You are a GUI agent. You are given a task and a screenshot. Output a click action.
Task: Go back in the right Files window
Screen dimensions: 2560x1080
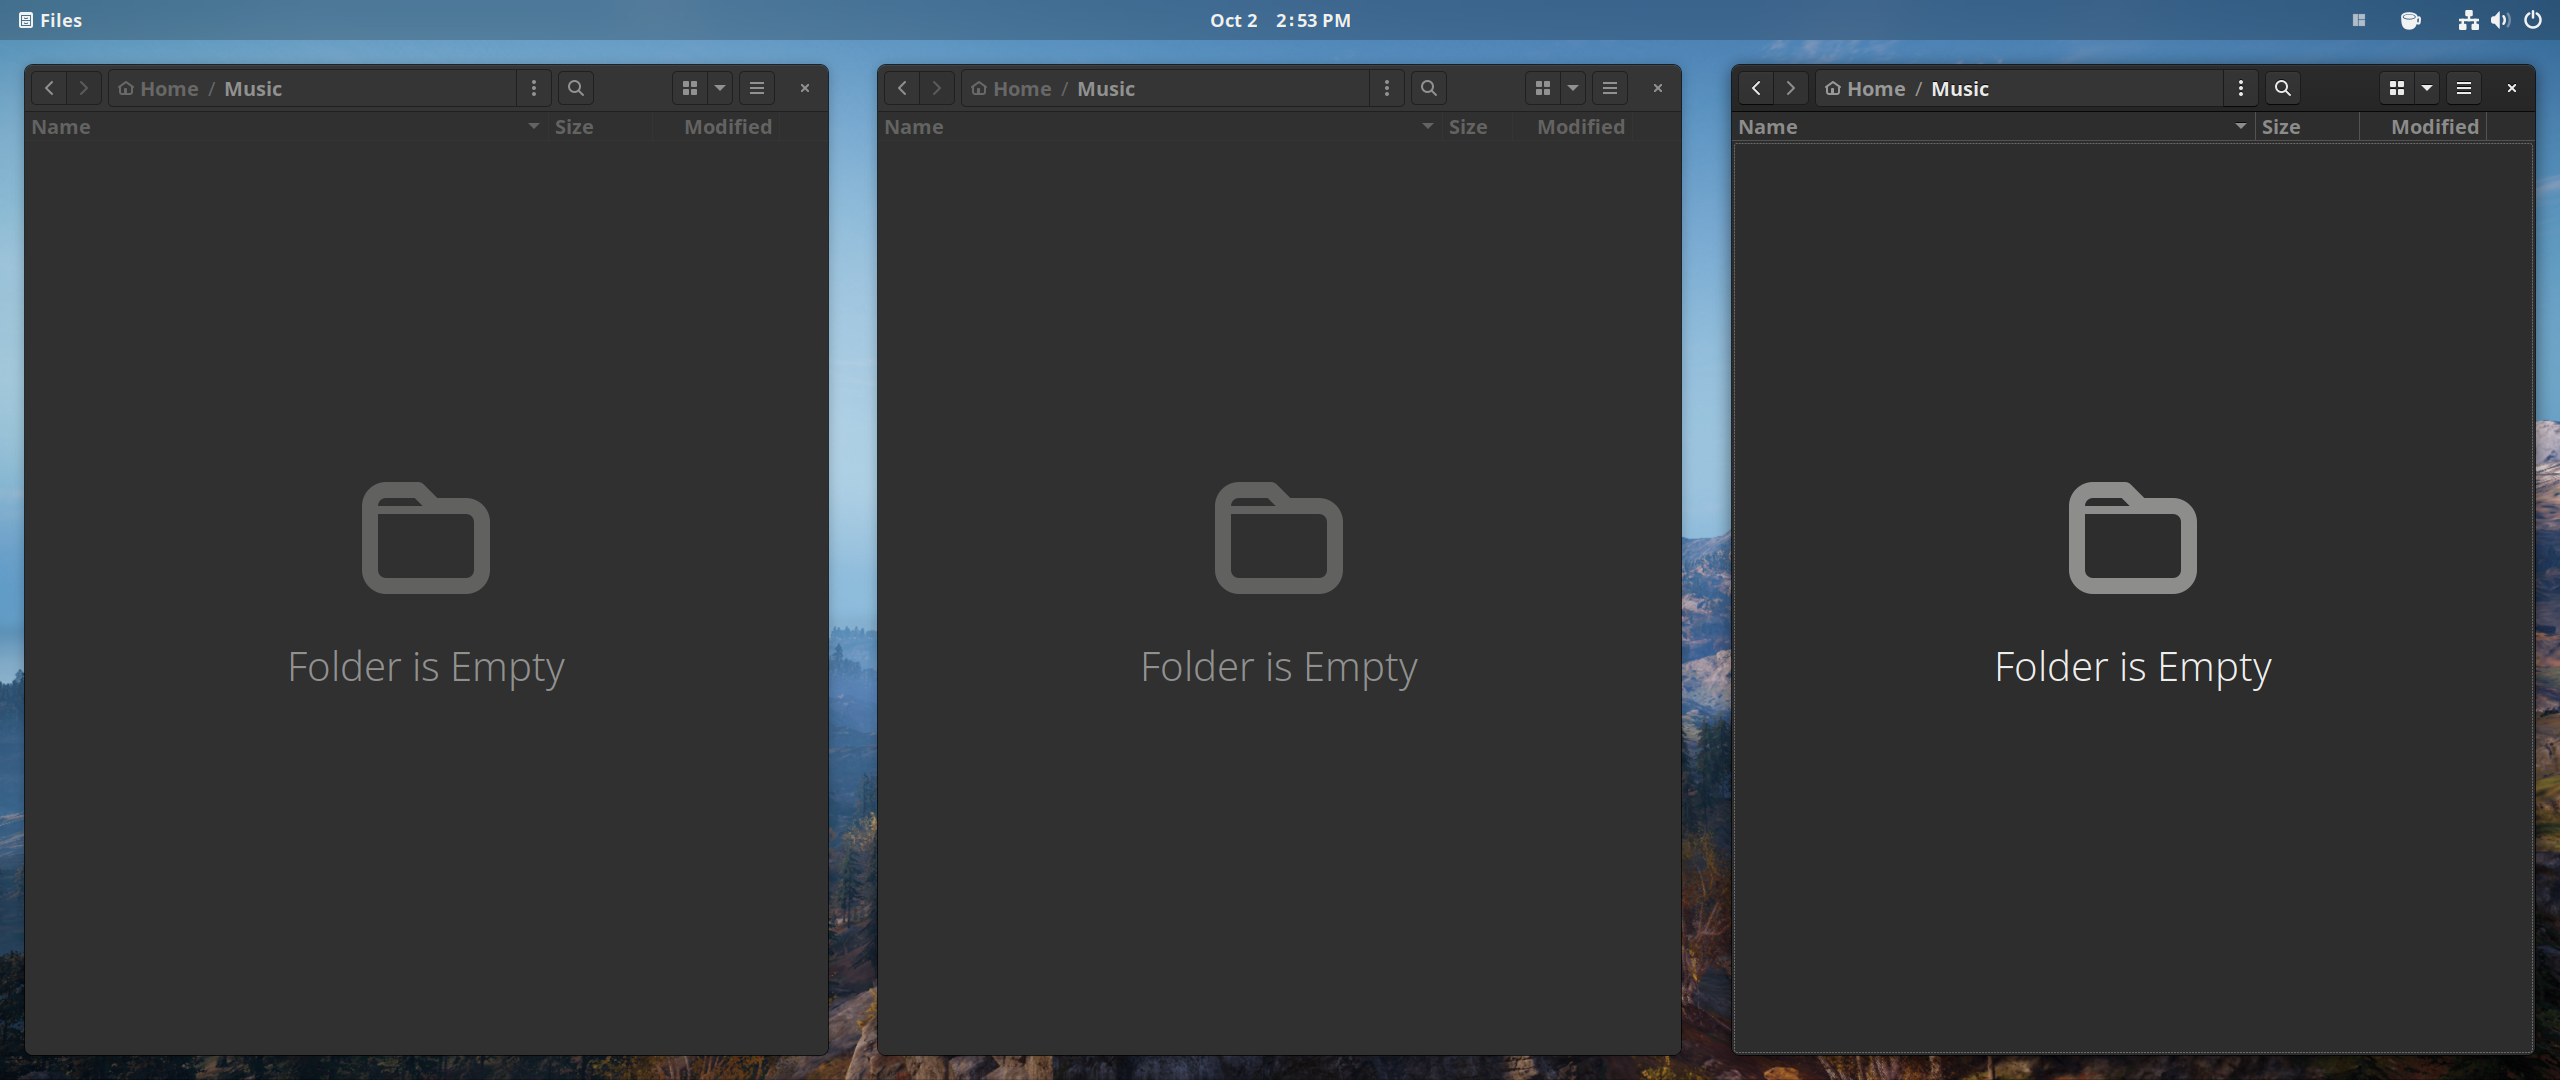point(1756,88)
